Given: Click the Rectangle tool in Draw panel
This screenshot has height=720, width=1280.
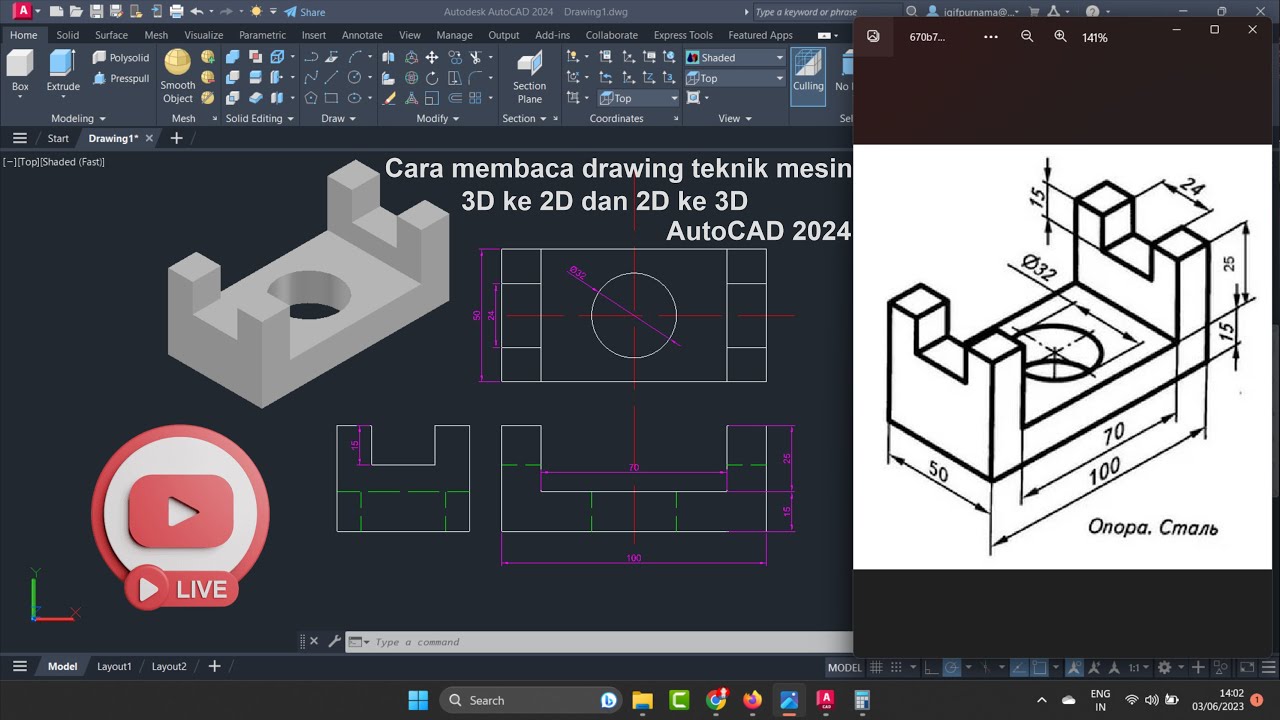Looking at the screenshot, I should tap(331, 98).
